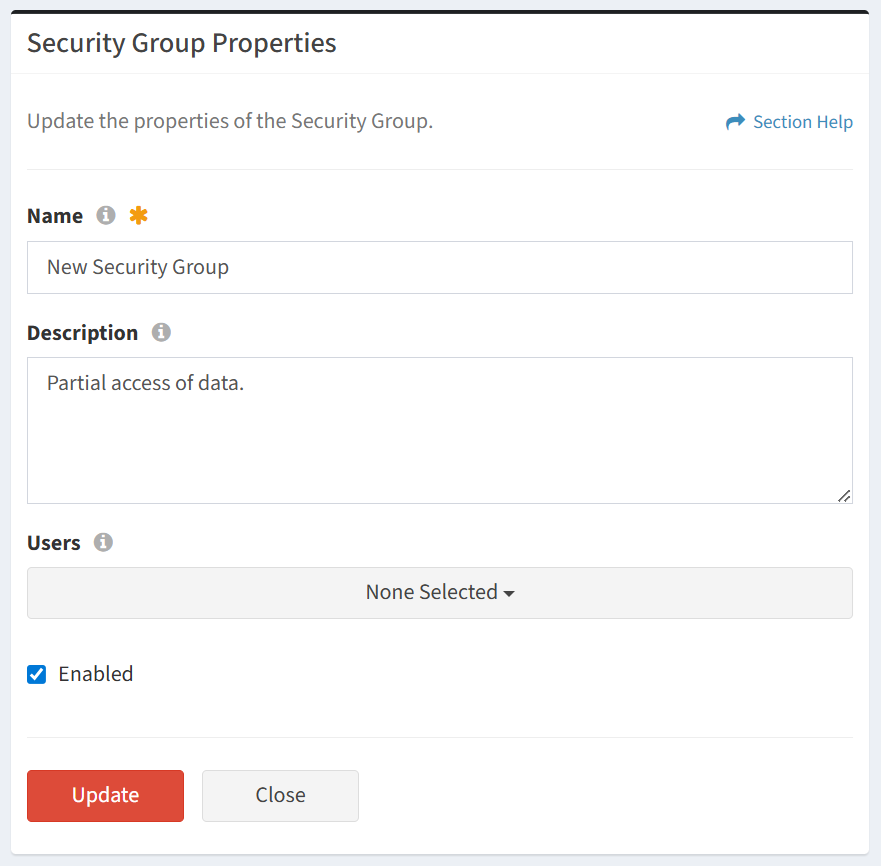Image resolution: width=881 pixels, height=866 pixels.
Task: Click the Name field label
Action: 55,216
